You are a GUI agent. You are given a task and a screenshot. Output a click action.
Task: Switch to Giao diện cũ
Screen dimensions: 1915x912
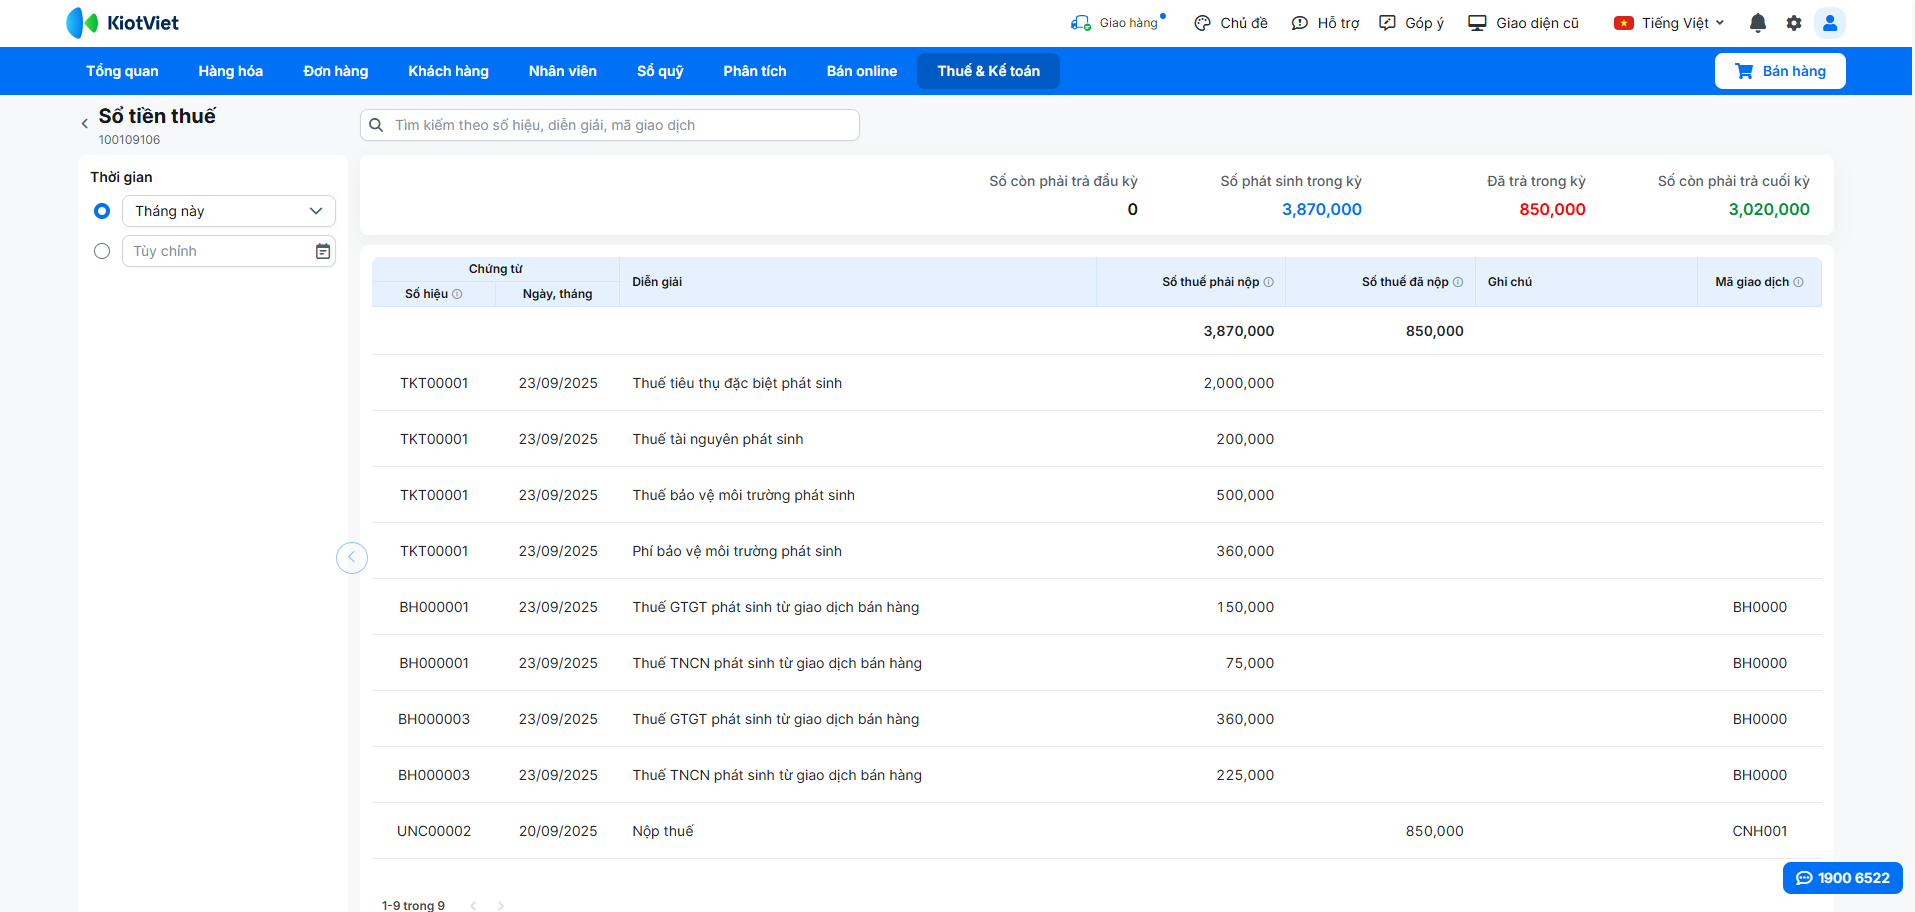pyautogui.click(x=1523, y=23)
